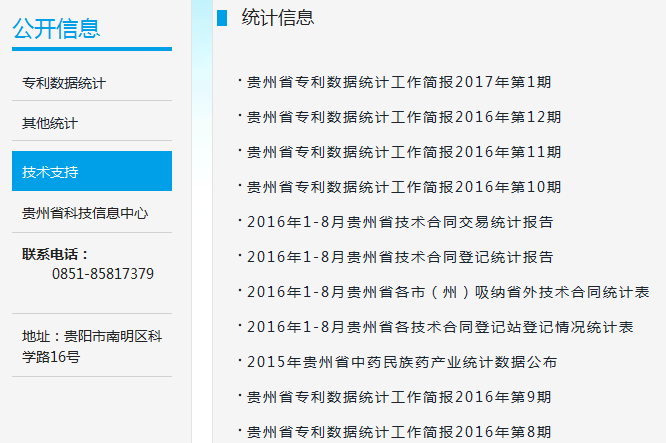666x443 pixels.
Task: Open 贵州省科技信息中心 sidebar link
Action: pos(85,213)
